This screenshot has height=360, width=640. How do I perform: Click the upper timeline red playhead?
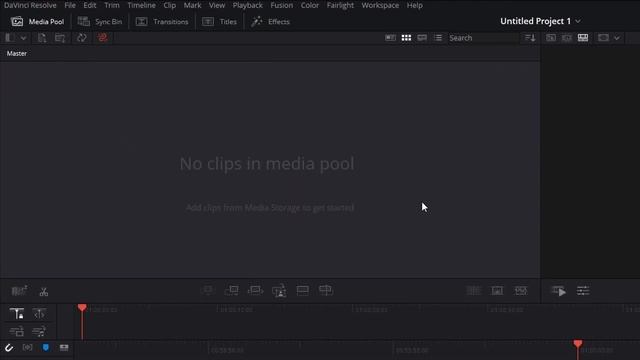pos(82,308)
